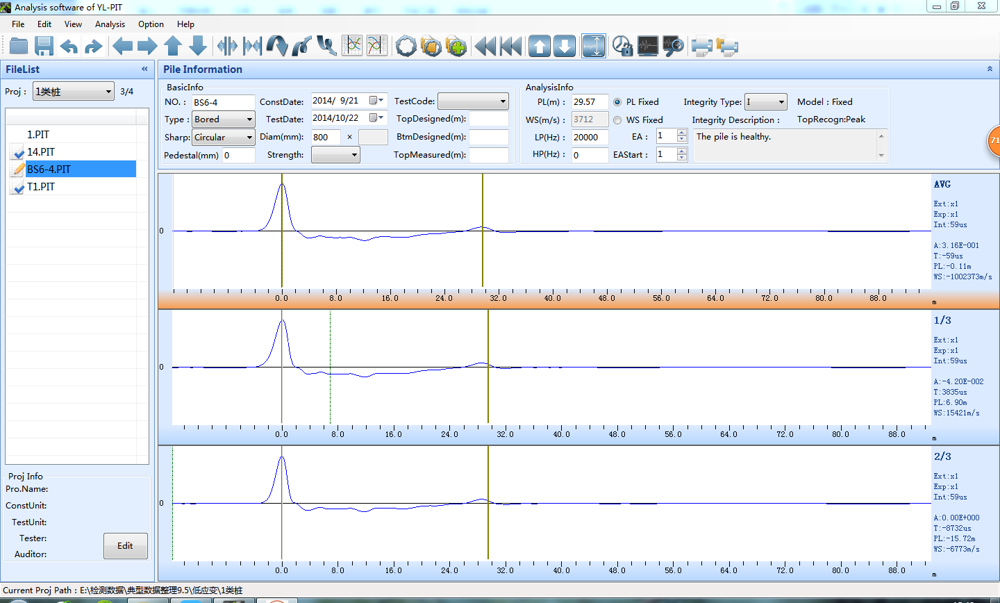Click the second curve chart icon
The width and height of the screenshot is (1000, 603).
pyautogui.click(x=377, y=45)
